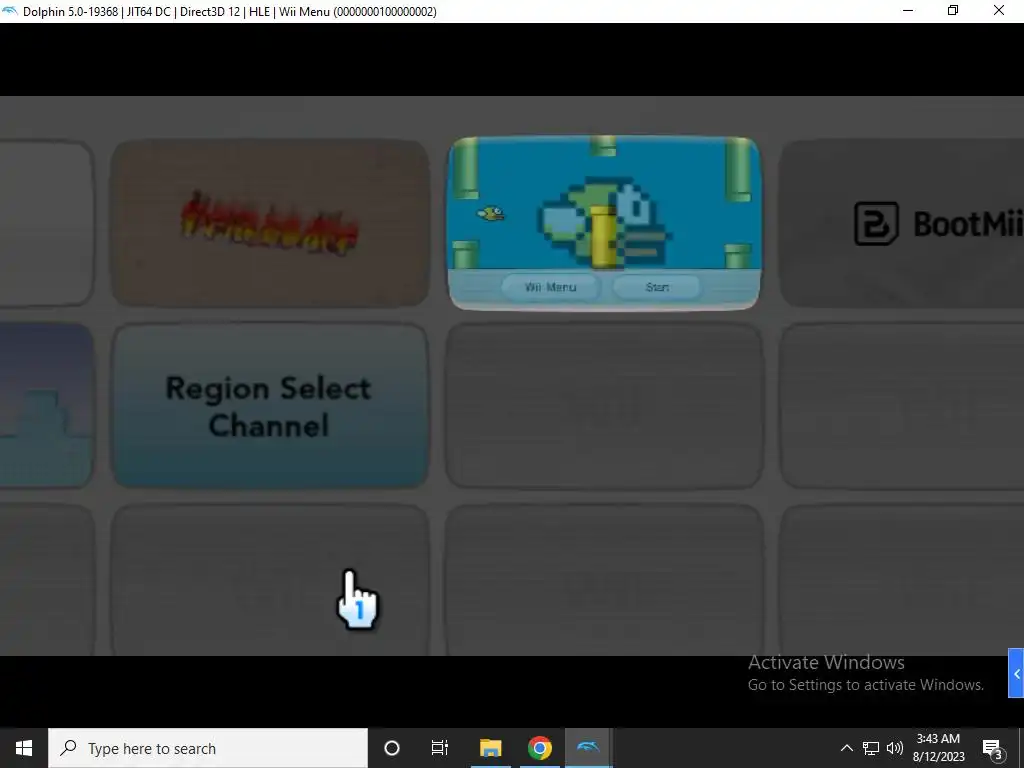Close the Dolphin window
This screenshot has height=768, width=1024.
click(x=999, y=11)
